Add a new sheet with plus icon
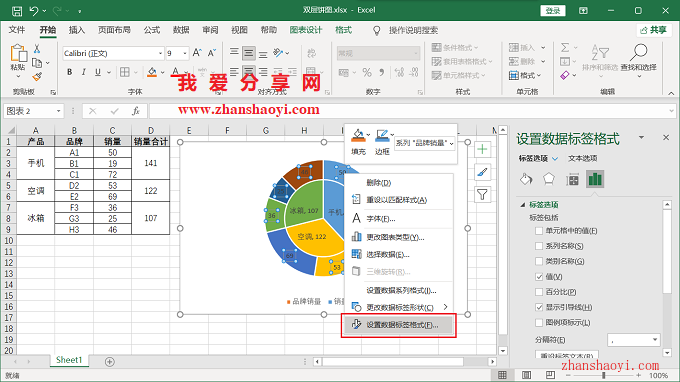 (x=110, y=362)
